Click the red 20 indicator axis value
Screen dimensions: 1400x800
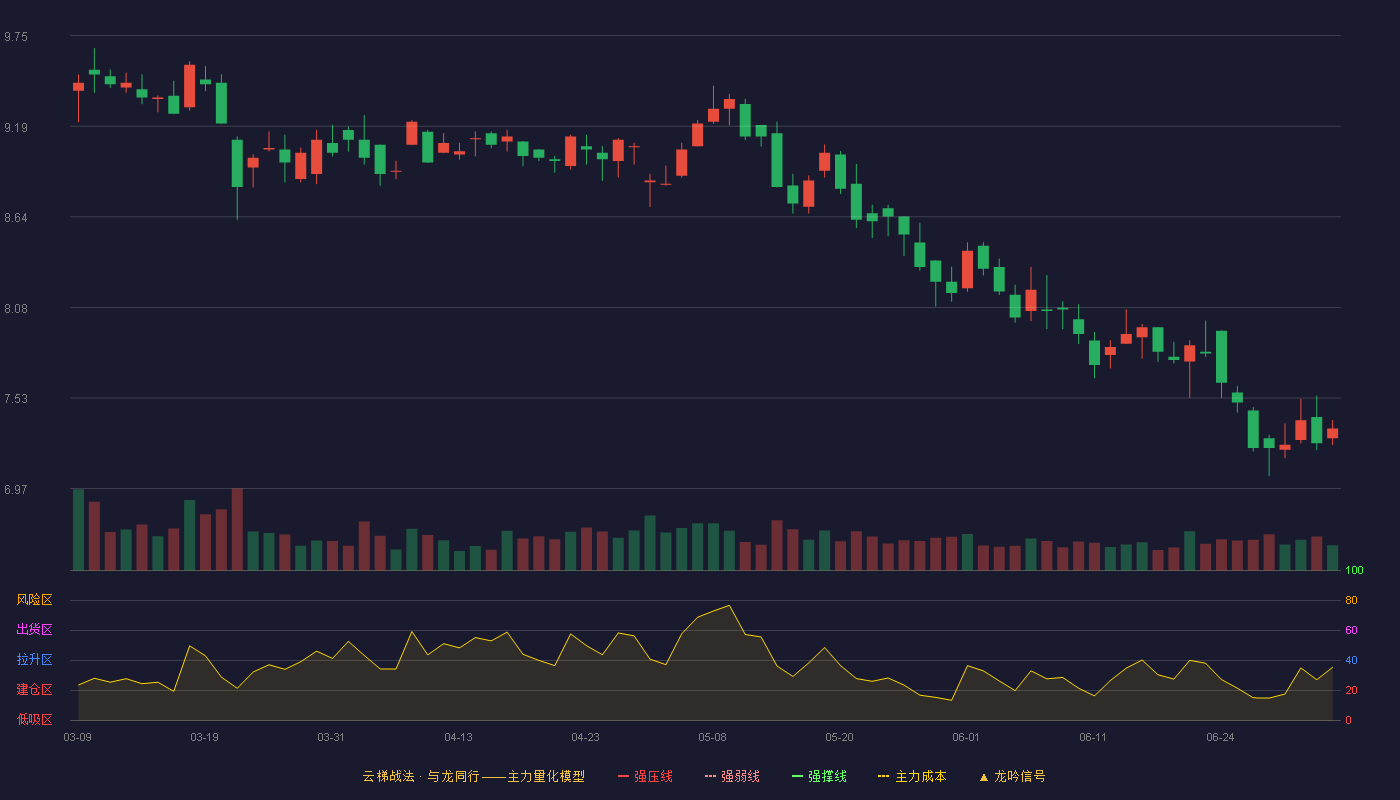click(x=1351, y=691)
